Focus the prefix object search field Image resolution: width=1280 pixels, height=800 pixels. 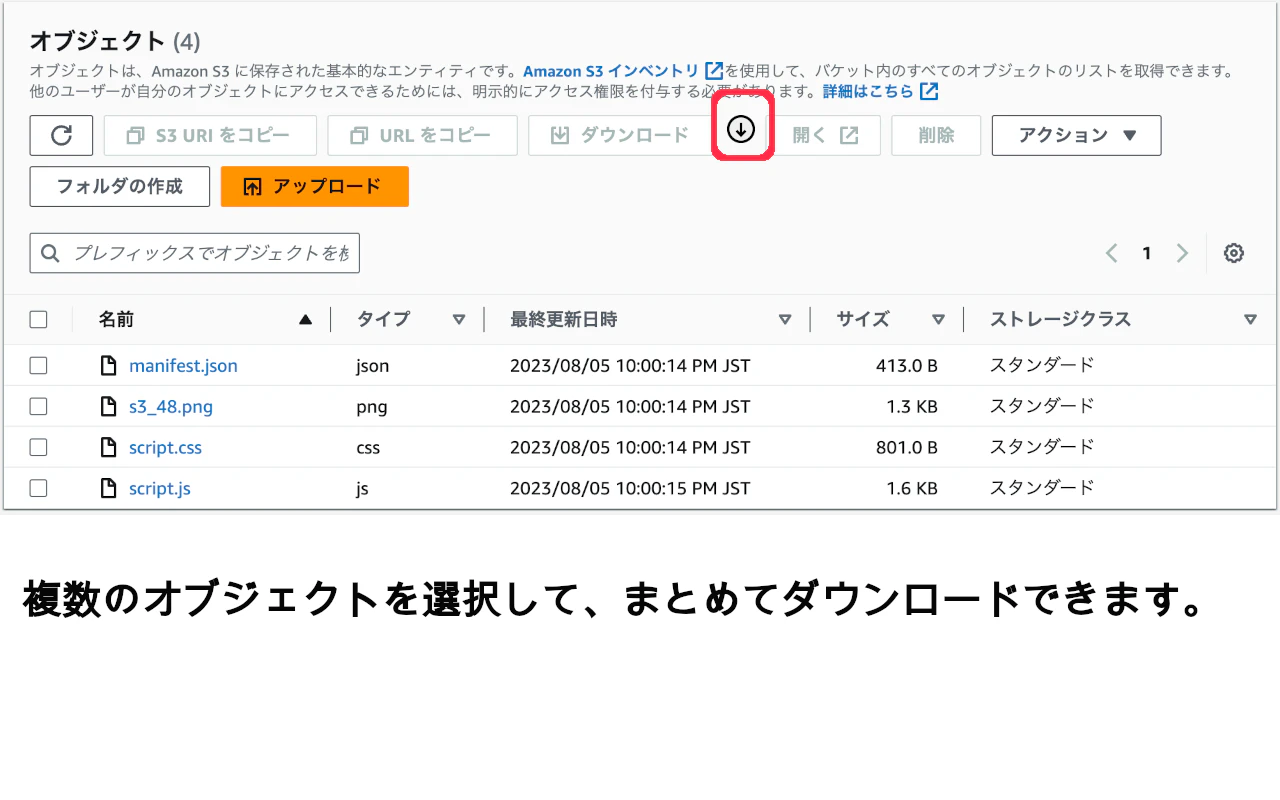point(195,253)
